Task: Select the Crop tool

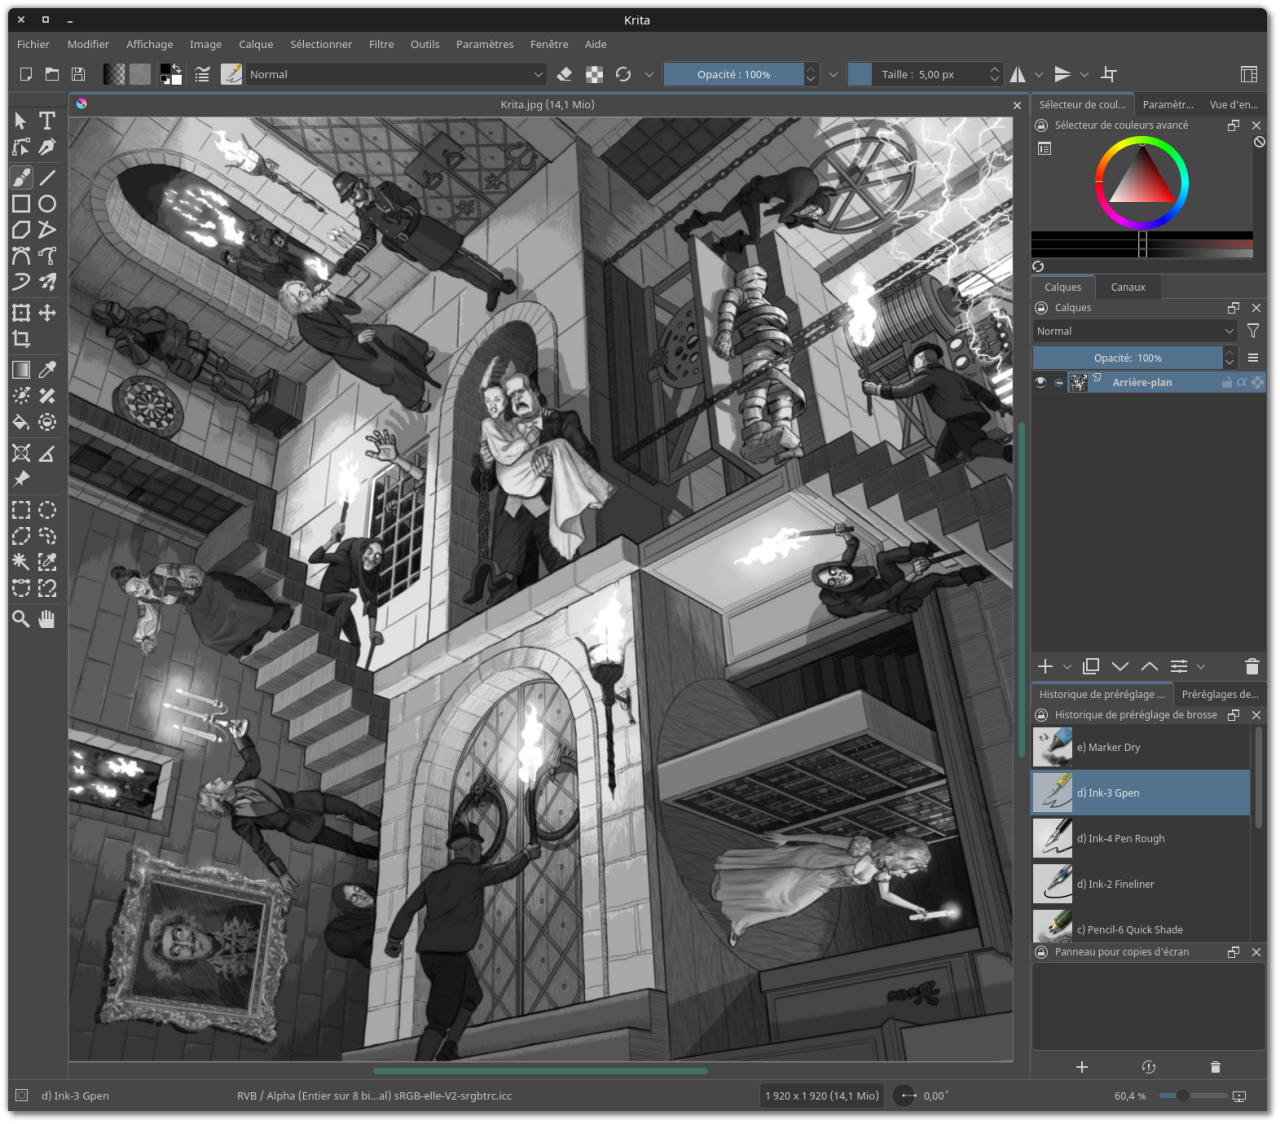Action: [x=21, y=339]
